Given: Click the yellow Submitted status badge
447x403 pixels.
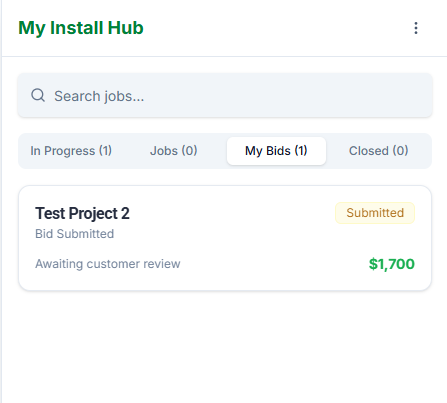Looking at the screenshot, I should click(375, 213).
